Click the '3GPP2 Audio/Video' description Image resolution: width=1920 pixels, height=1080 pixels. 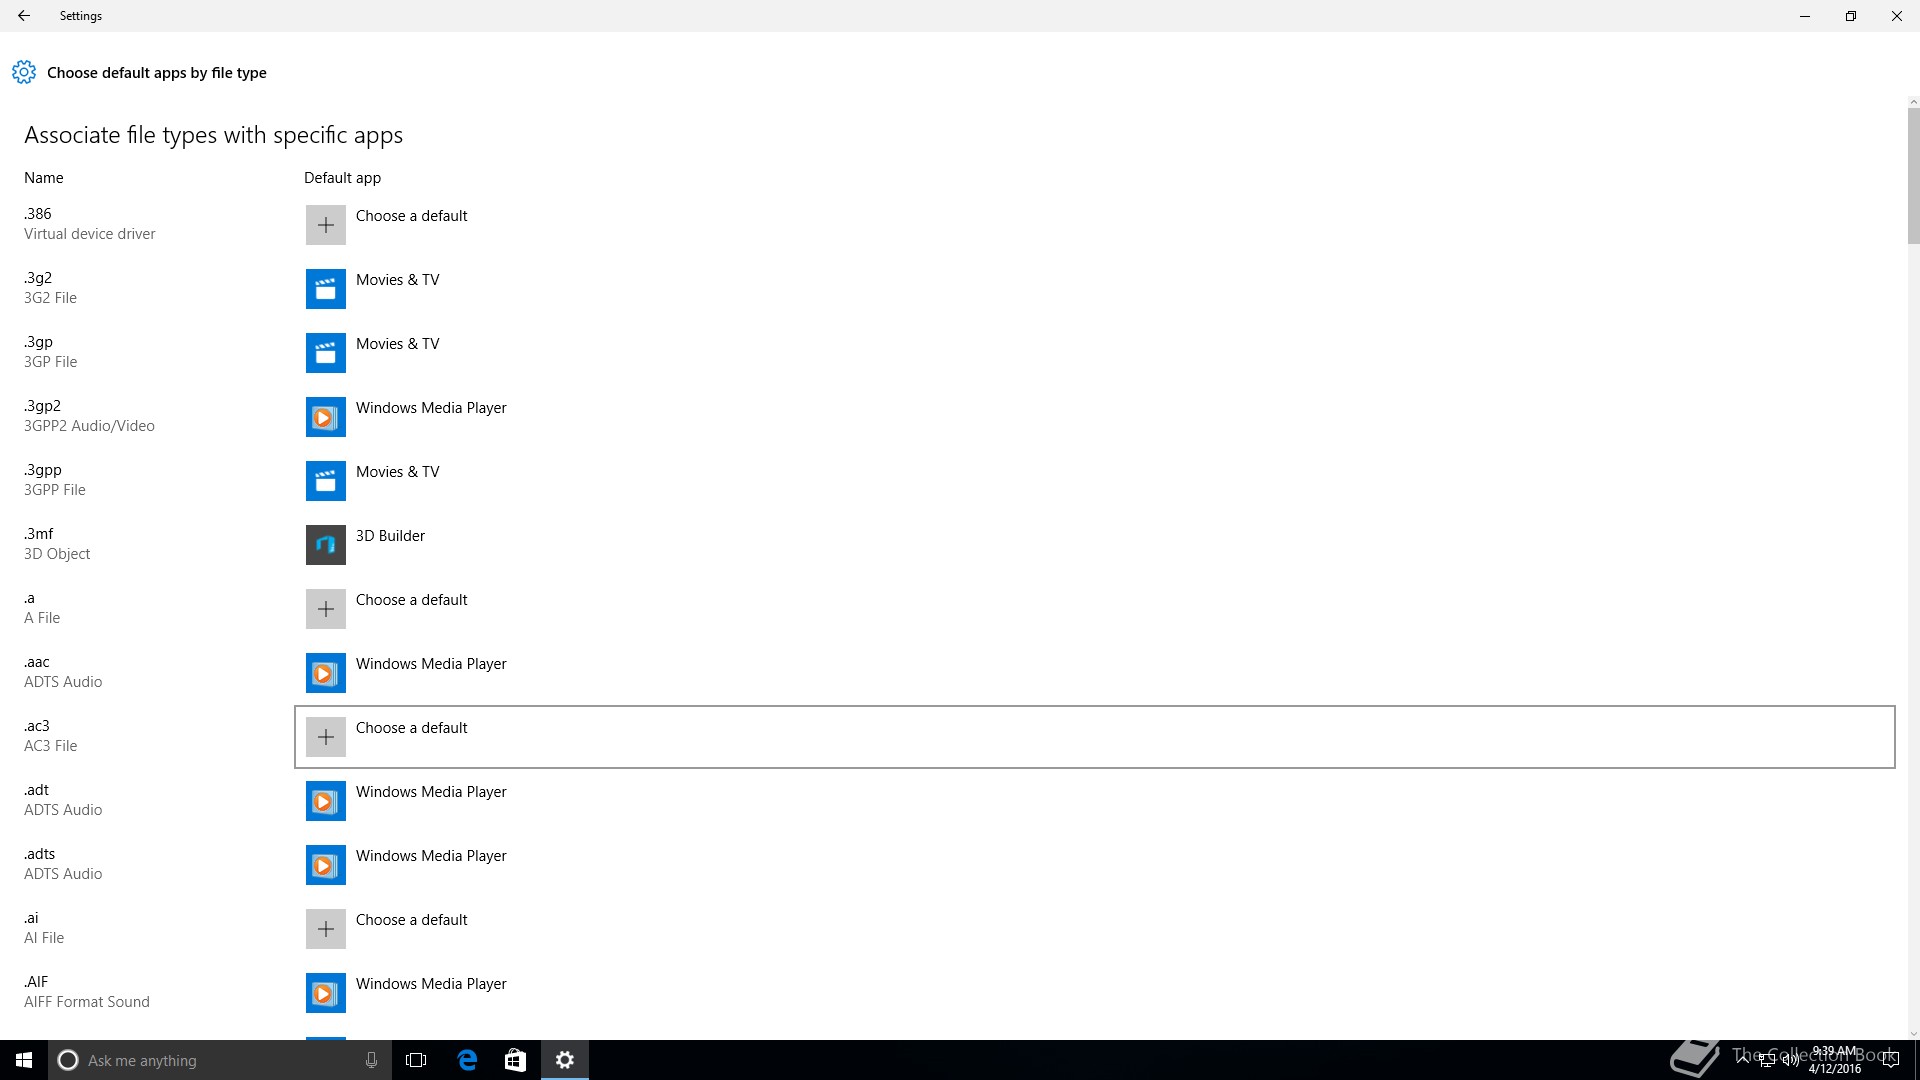click(89, 426)
